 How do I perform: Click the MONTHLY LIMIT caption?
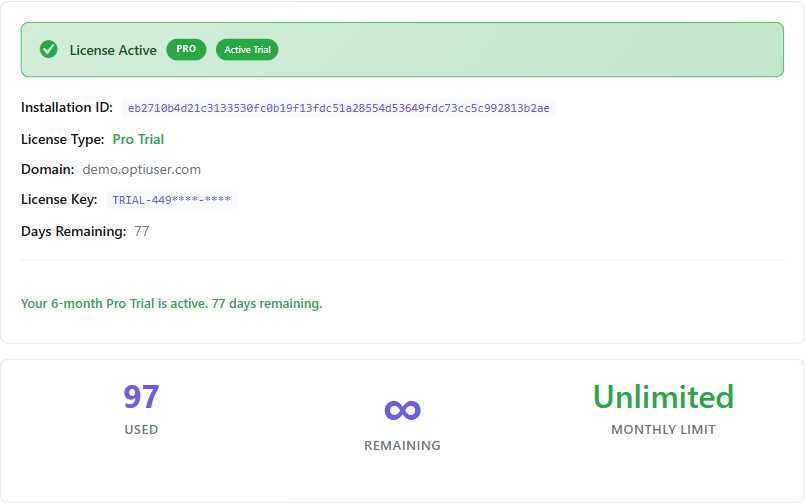pos(663,430)
